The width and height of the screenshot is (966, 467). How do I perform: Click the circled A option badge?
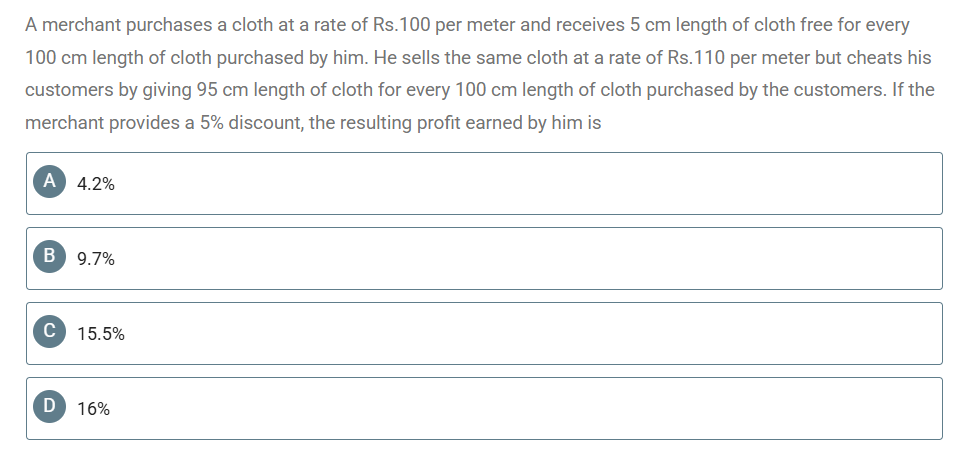49,181
